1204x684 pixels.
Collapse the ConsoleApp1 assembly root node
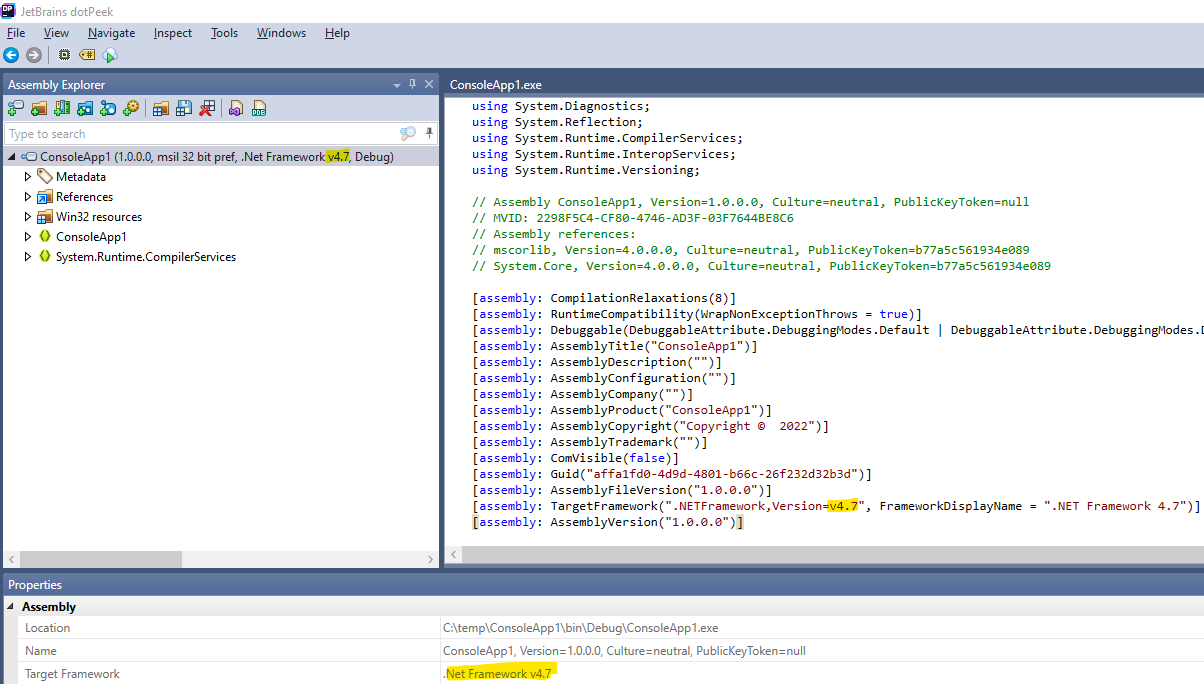coord(11,157)
